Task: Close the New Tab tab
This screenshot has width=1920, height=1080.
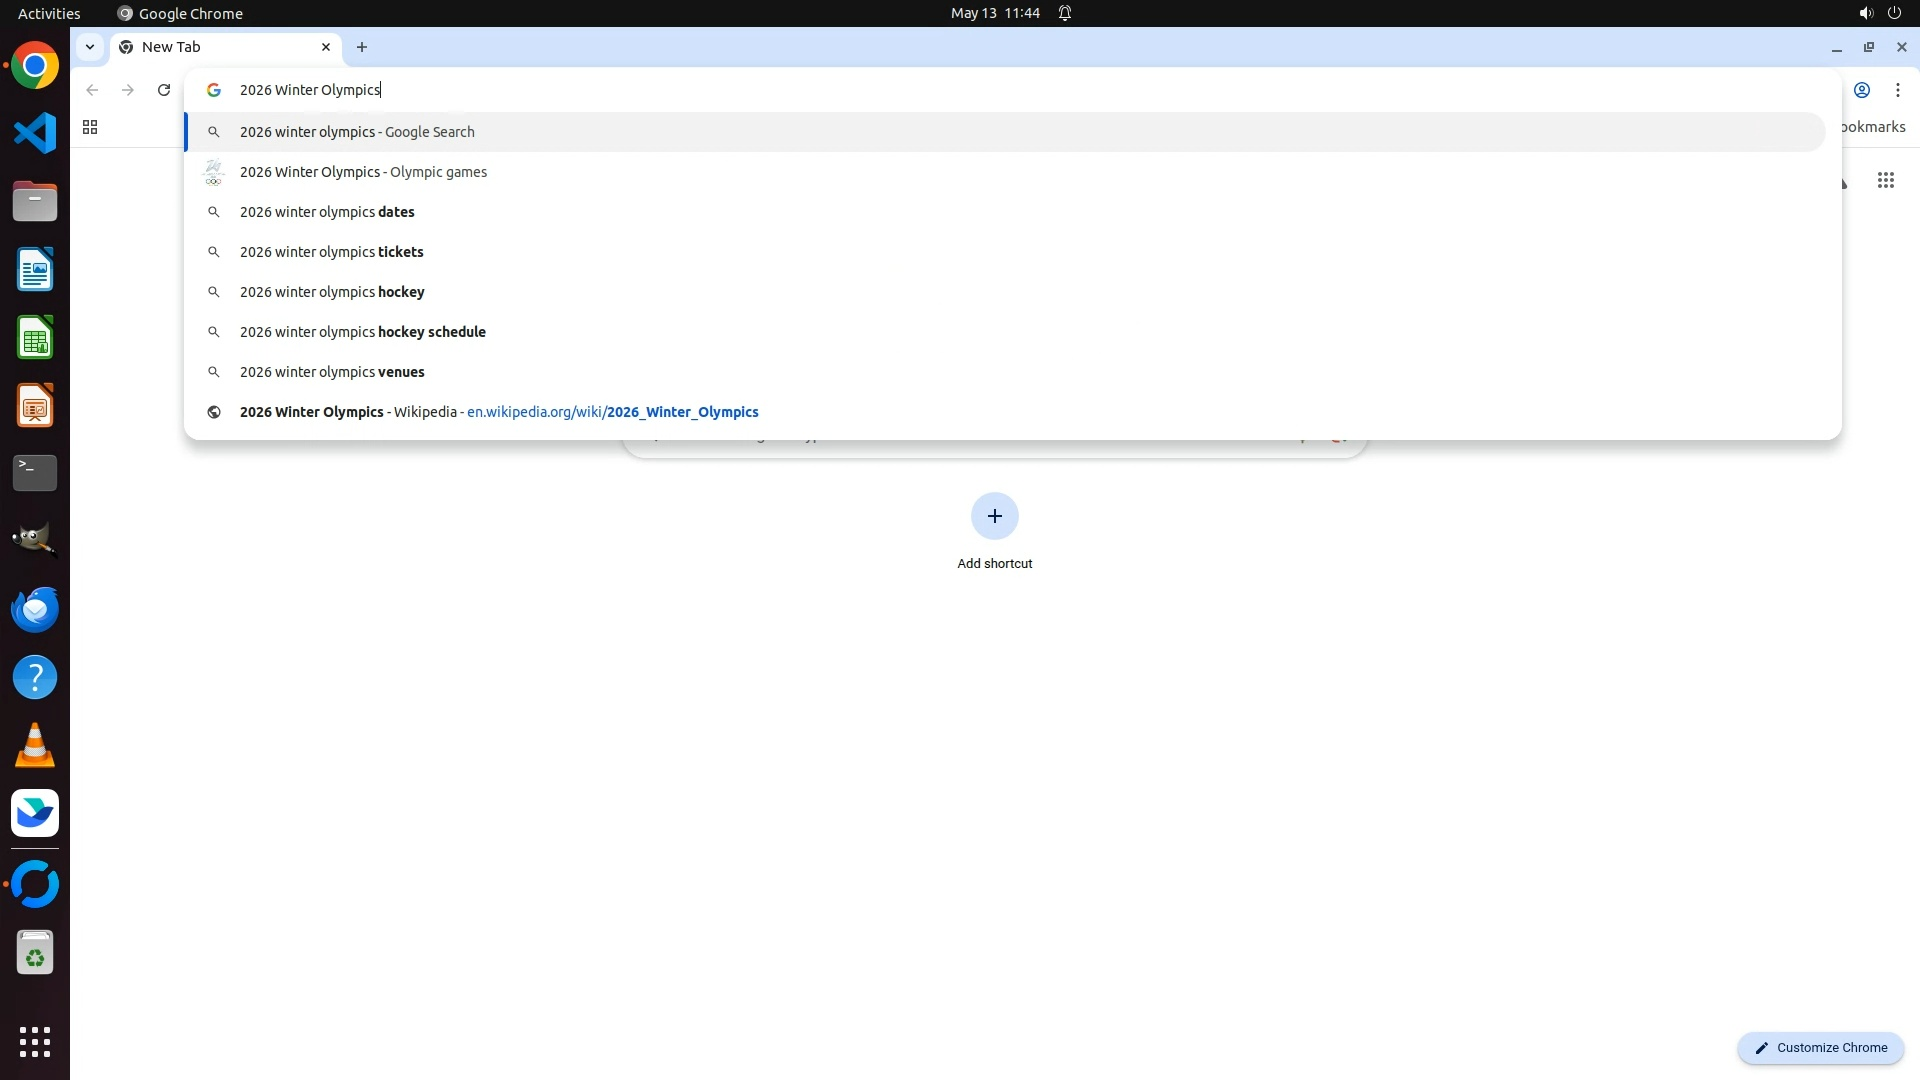Action: (x=326, y=47)
